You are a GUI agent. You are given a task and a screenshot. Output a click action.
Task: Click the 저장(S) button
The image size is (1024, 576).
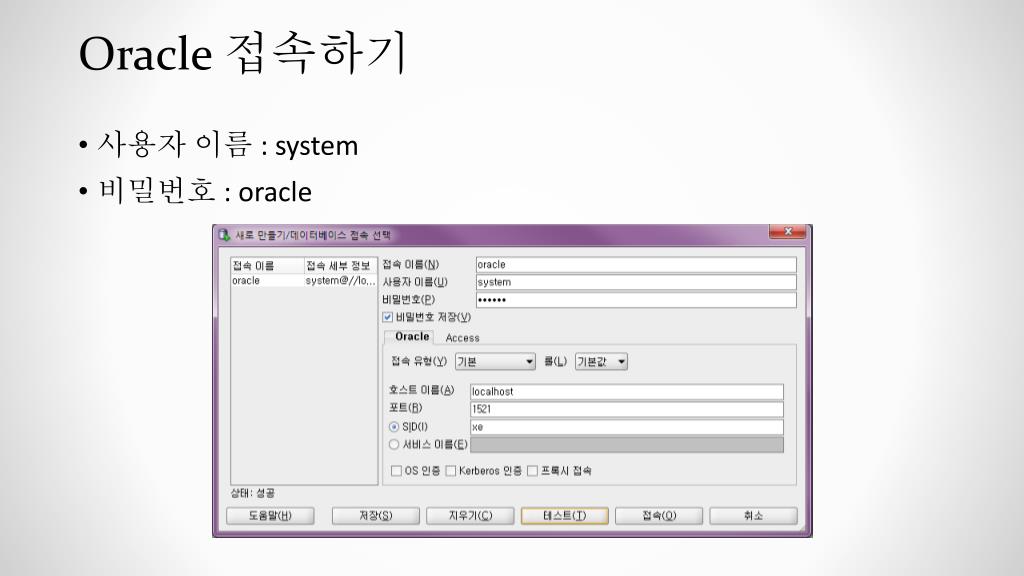[376, 516]
